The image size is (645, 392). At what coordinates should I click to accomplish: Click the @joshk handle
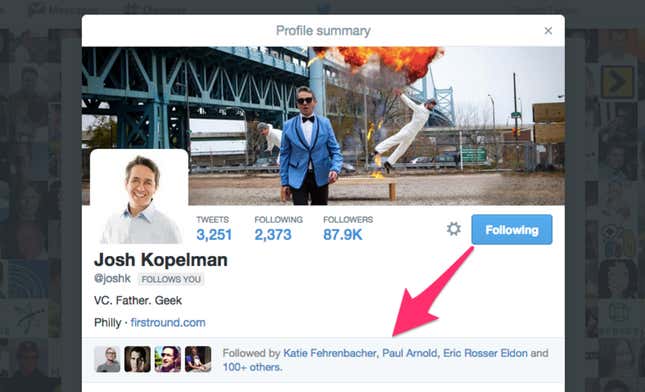[x=112, y=278]
